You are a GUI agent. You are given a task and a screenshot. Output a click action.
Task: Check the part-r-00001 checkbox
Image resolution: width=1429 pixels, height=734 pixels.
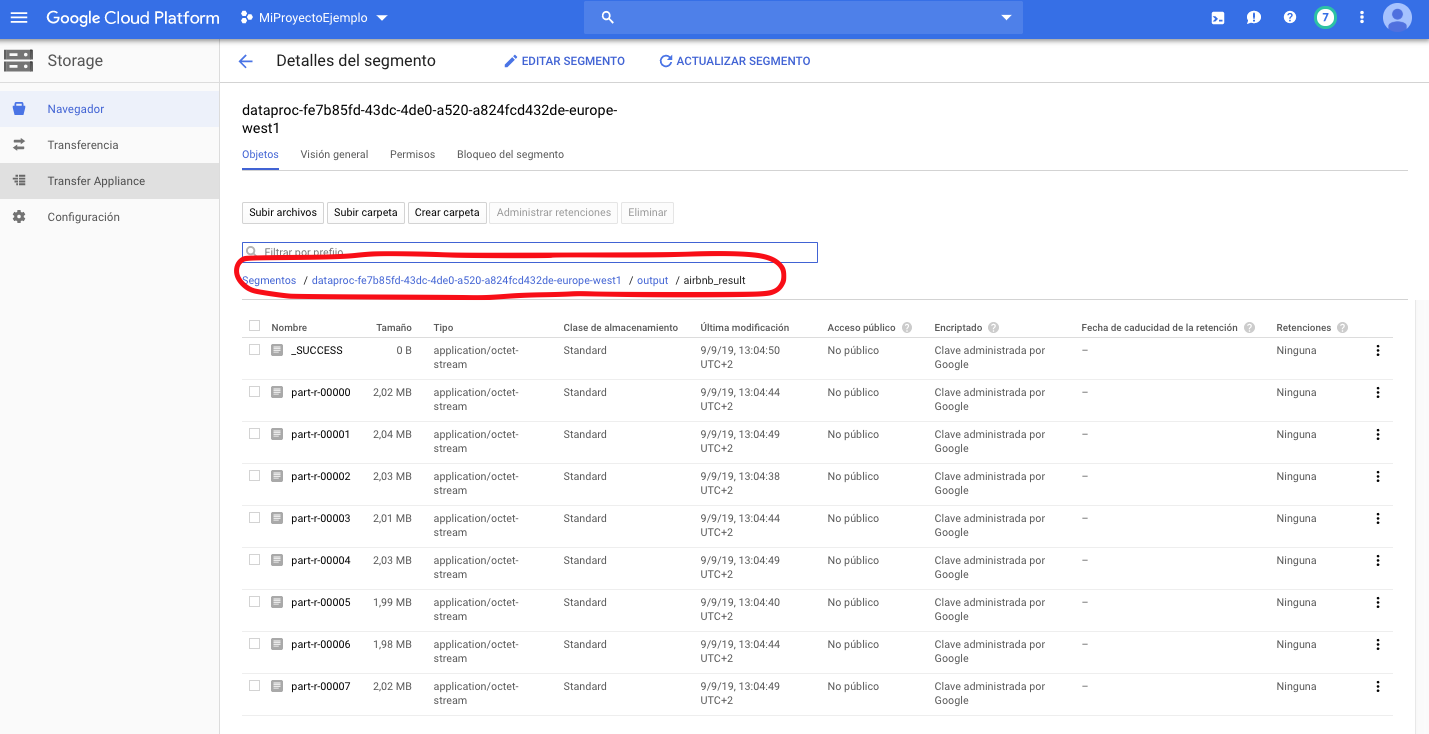coord(254,434)
